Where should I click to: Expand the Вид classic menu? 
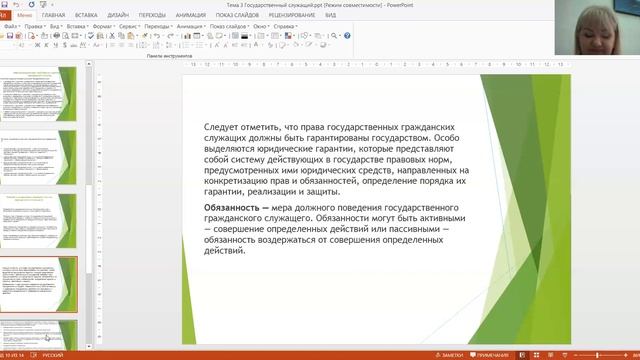55,26
